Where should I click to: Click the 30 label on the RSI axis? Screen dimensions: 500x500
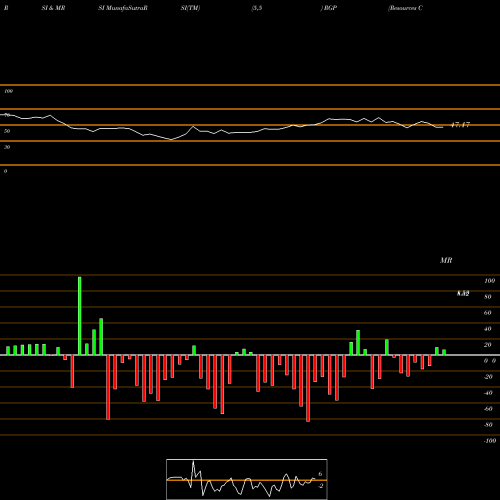7,147
